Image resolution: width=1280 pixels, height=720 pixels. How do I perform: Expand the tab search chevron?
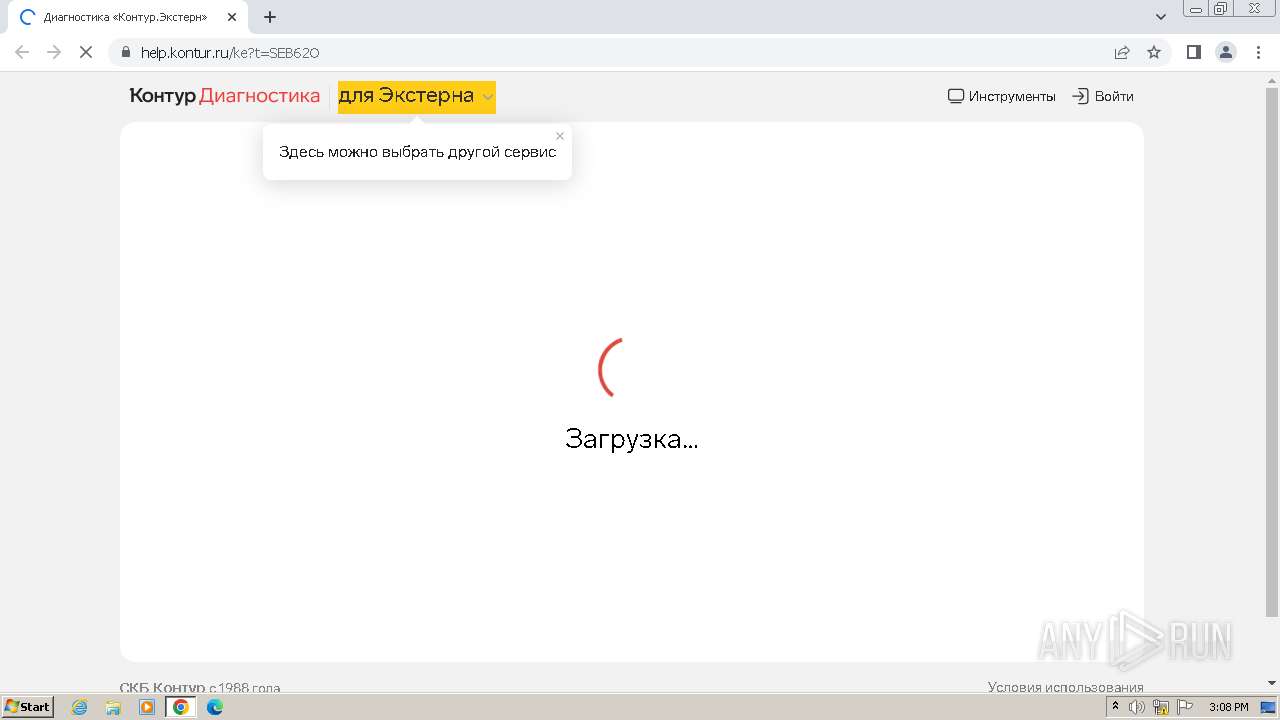pos(1161,17)
